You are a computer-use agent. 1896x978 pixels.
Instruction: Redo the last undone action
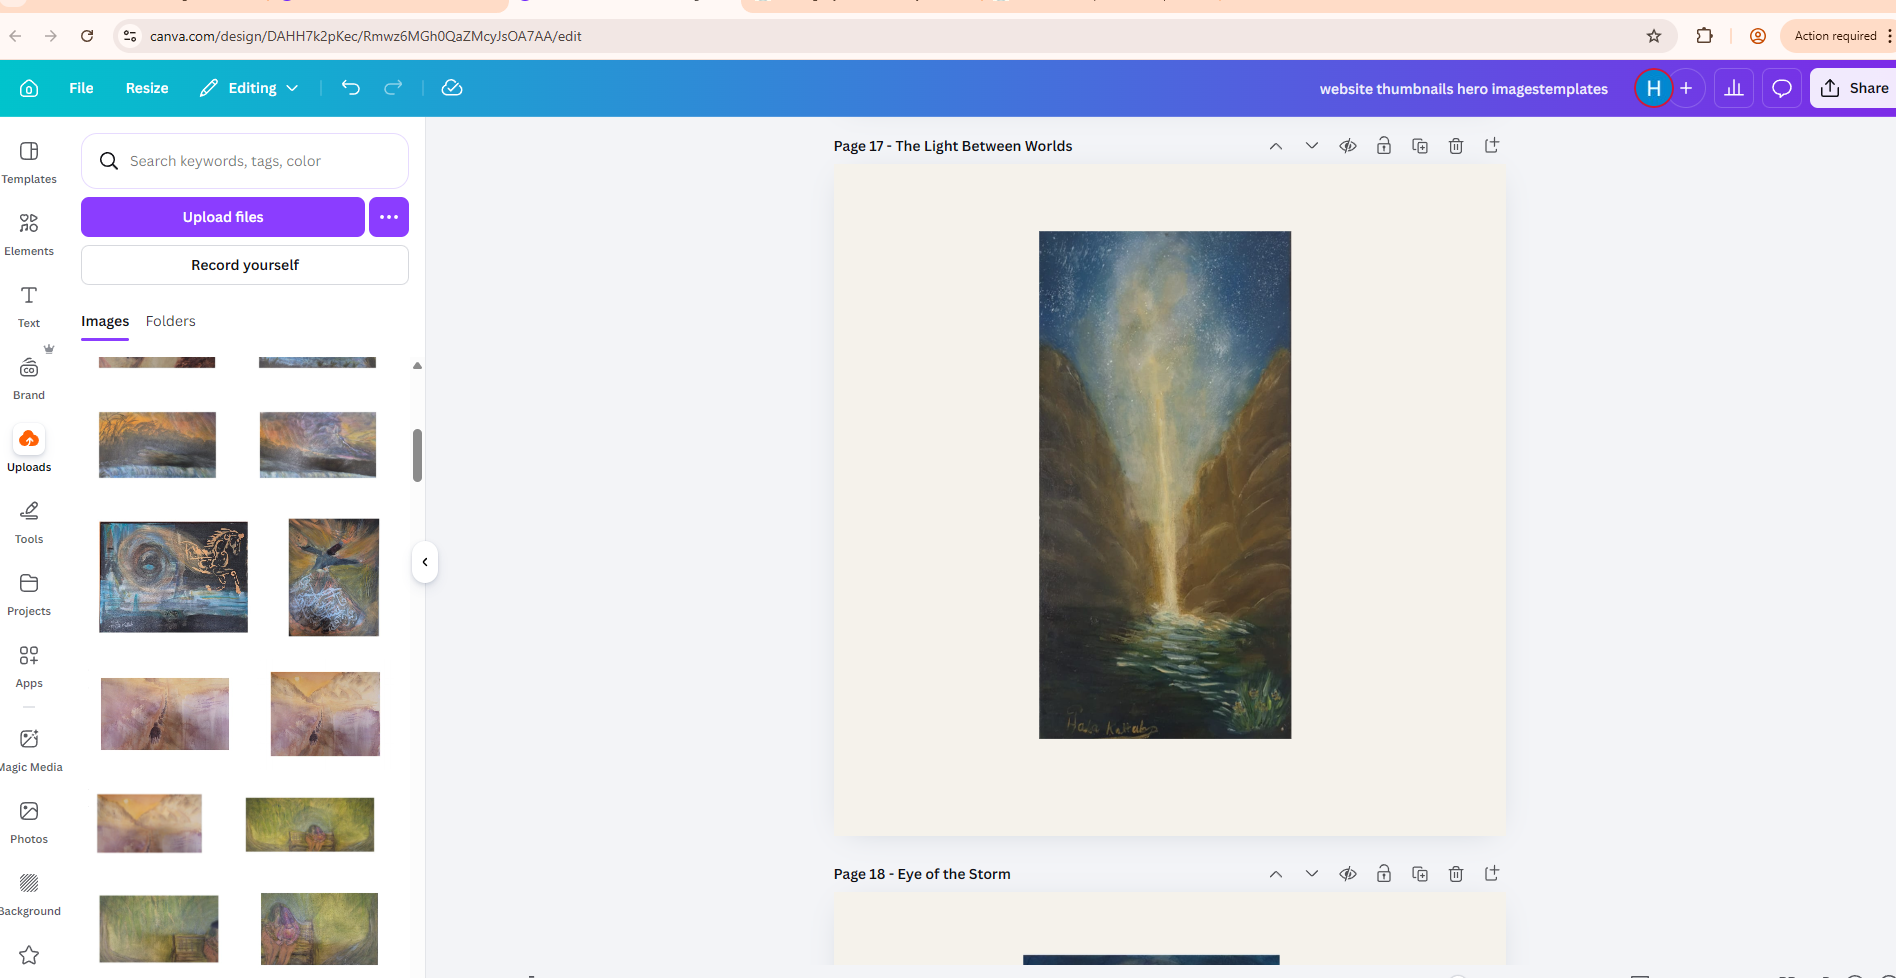(393, 88)
